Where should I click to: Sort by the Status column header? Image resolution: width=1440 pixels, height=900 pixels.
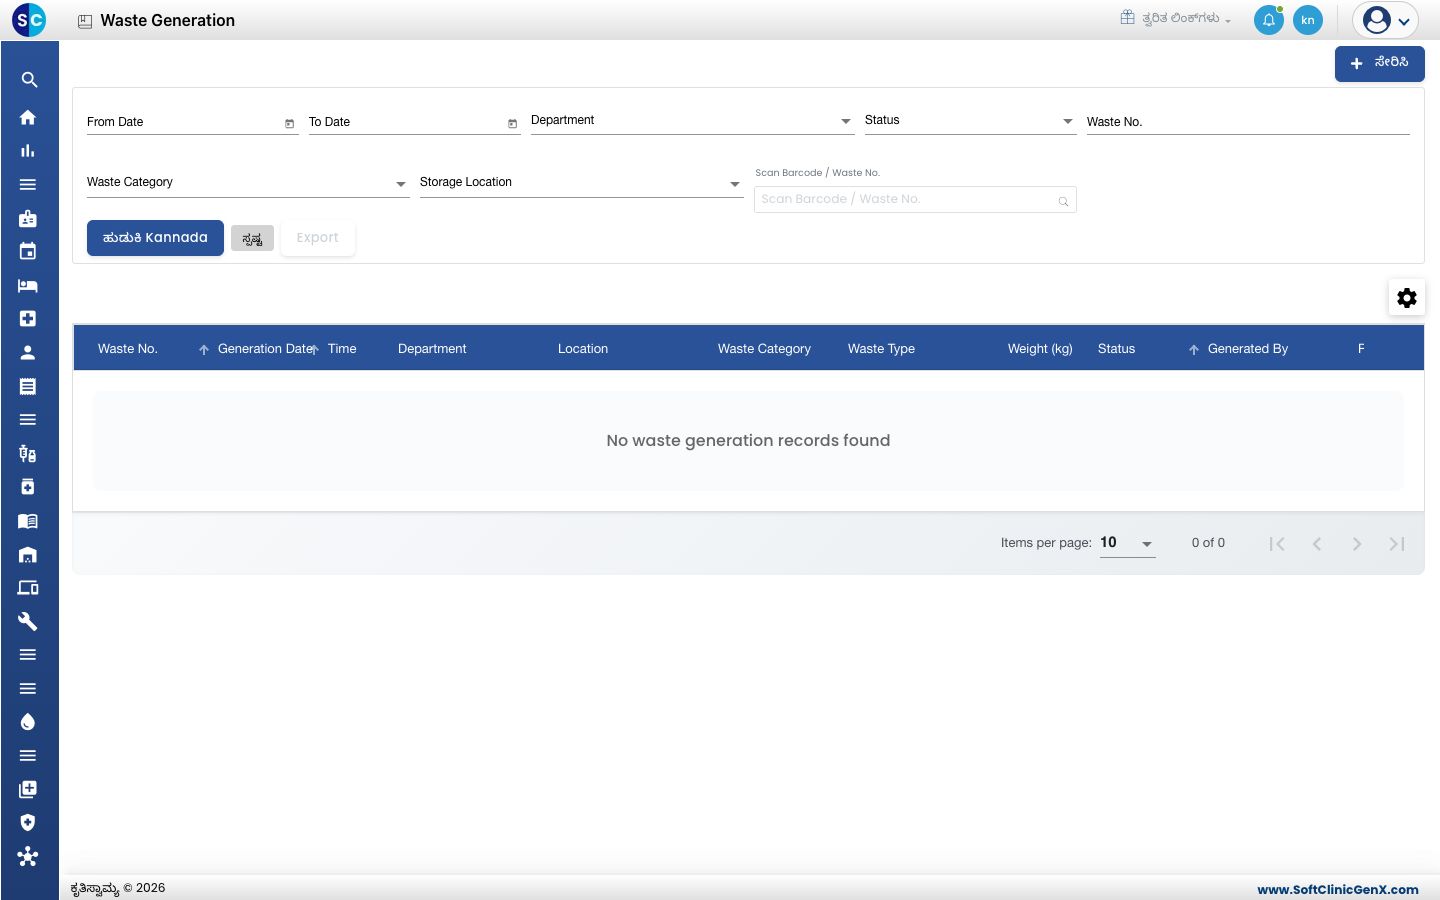point(1116,349)
